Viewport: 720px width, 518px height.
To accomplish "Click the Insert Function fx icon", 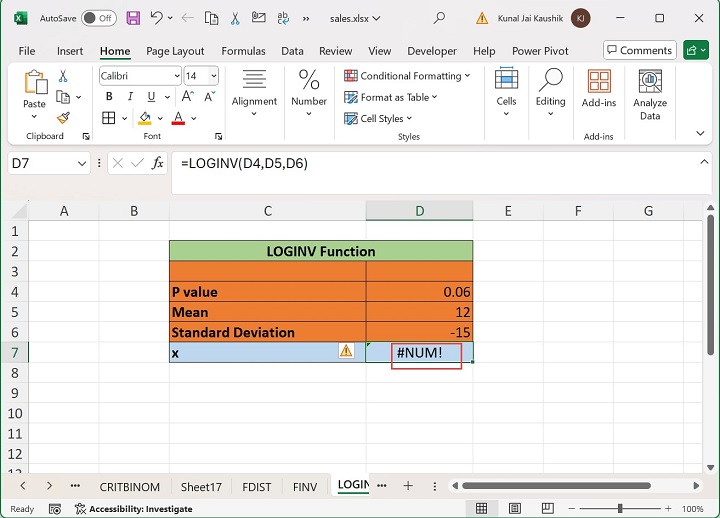I will [158, 163].
